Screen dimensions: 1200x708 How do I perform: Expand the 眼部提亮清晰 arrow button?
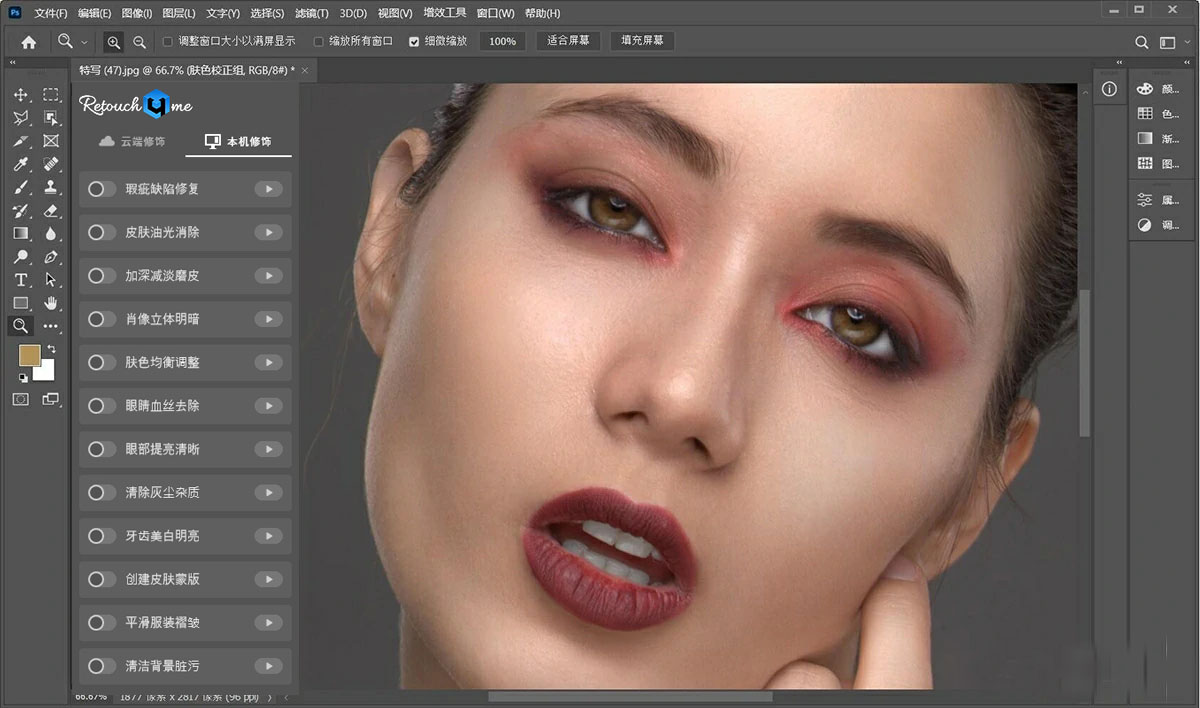click(267, 449)
